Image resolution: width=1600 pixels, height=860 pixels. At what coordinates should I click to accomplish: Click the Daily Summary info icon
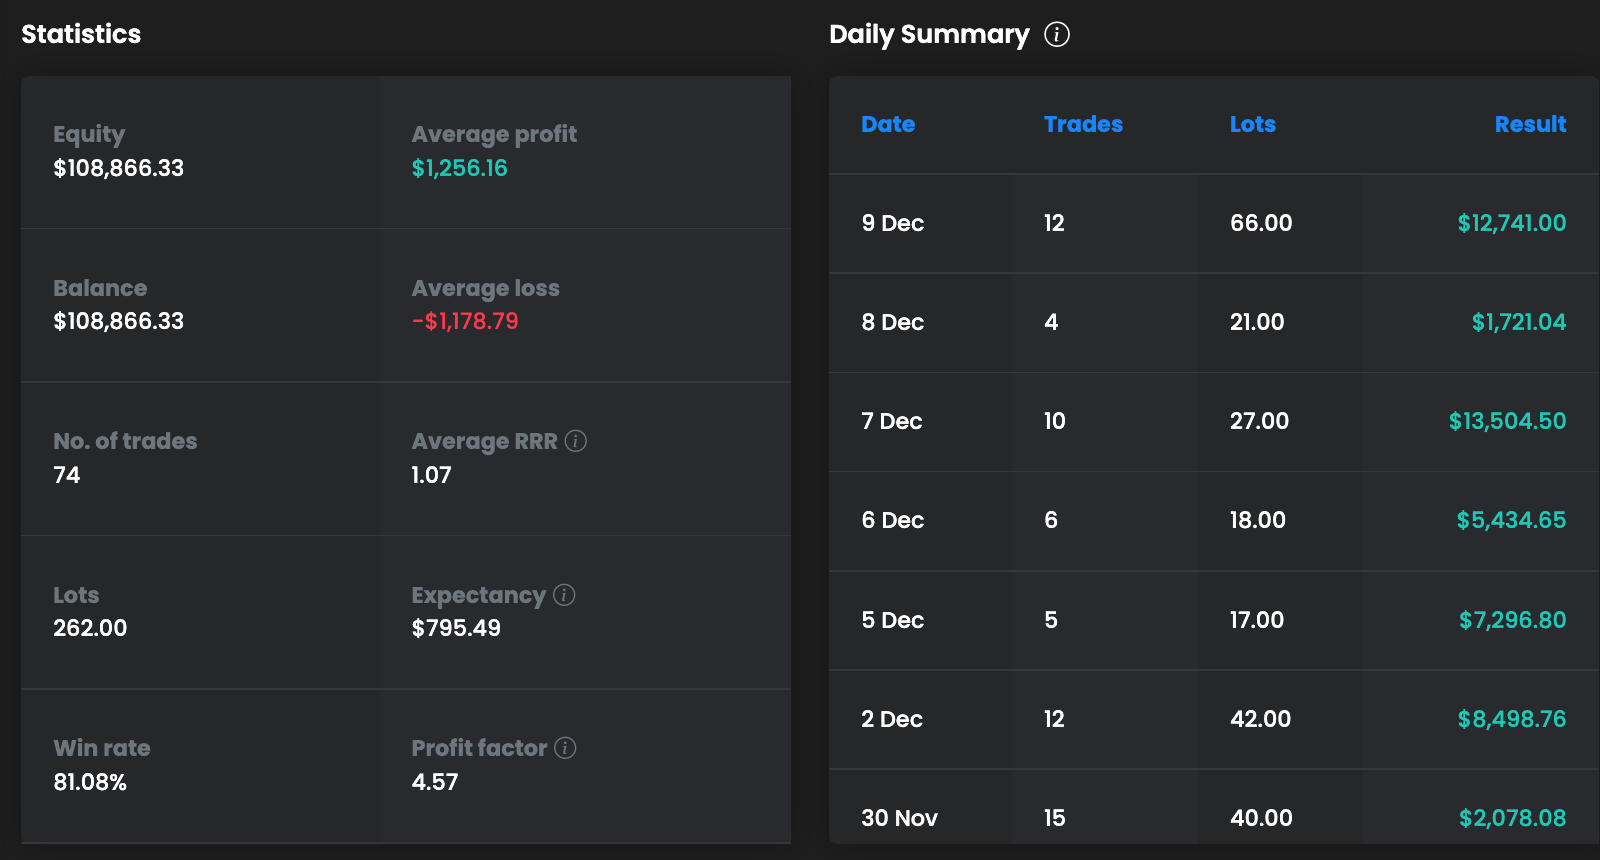click(x=1057, y=35)
